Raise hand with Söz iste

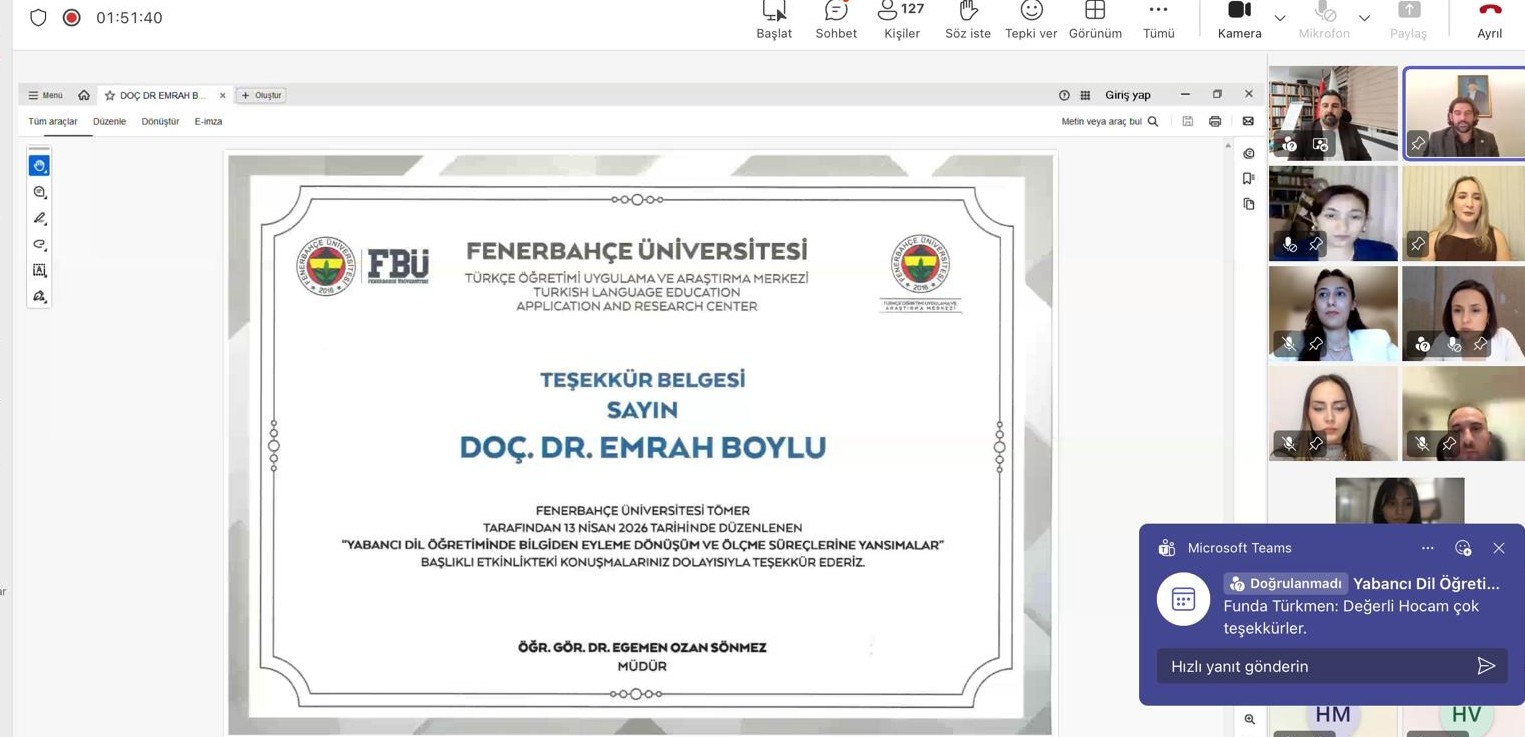pos(967,19)
